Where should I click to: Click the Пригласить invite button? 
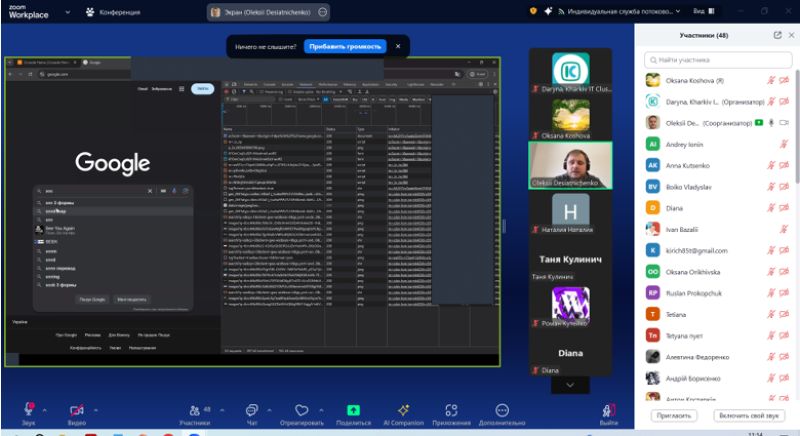pos(674,414)
